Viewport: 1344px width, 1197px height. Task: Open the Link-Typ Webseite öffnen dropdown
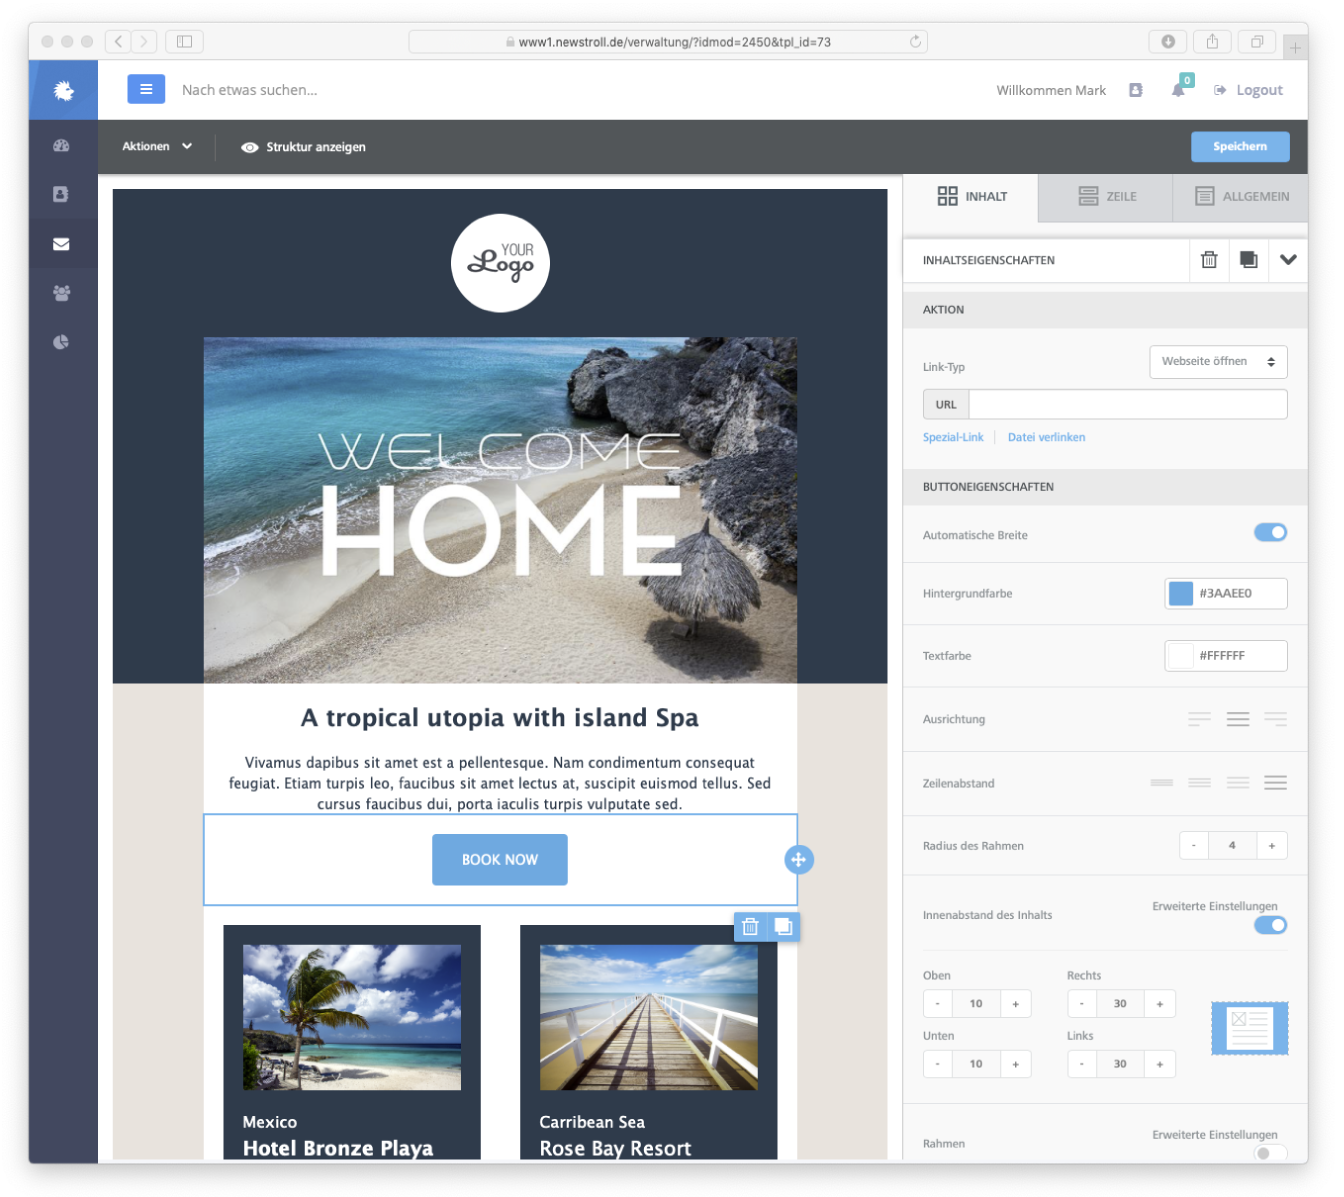click(x=1218, y=362)
